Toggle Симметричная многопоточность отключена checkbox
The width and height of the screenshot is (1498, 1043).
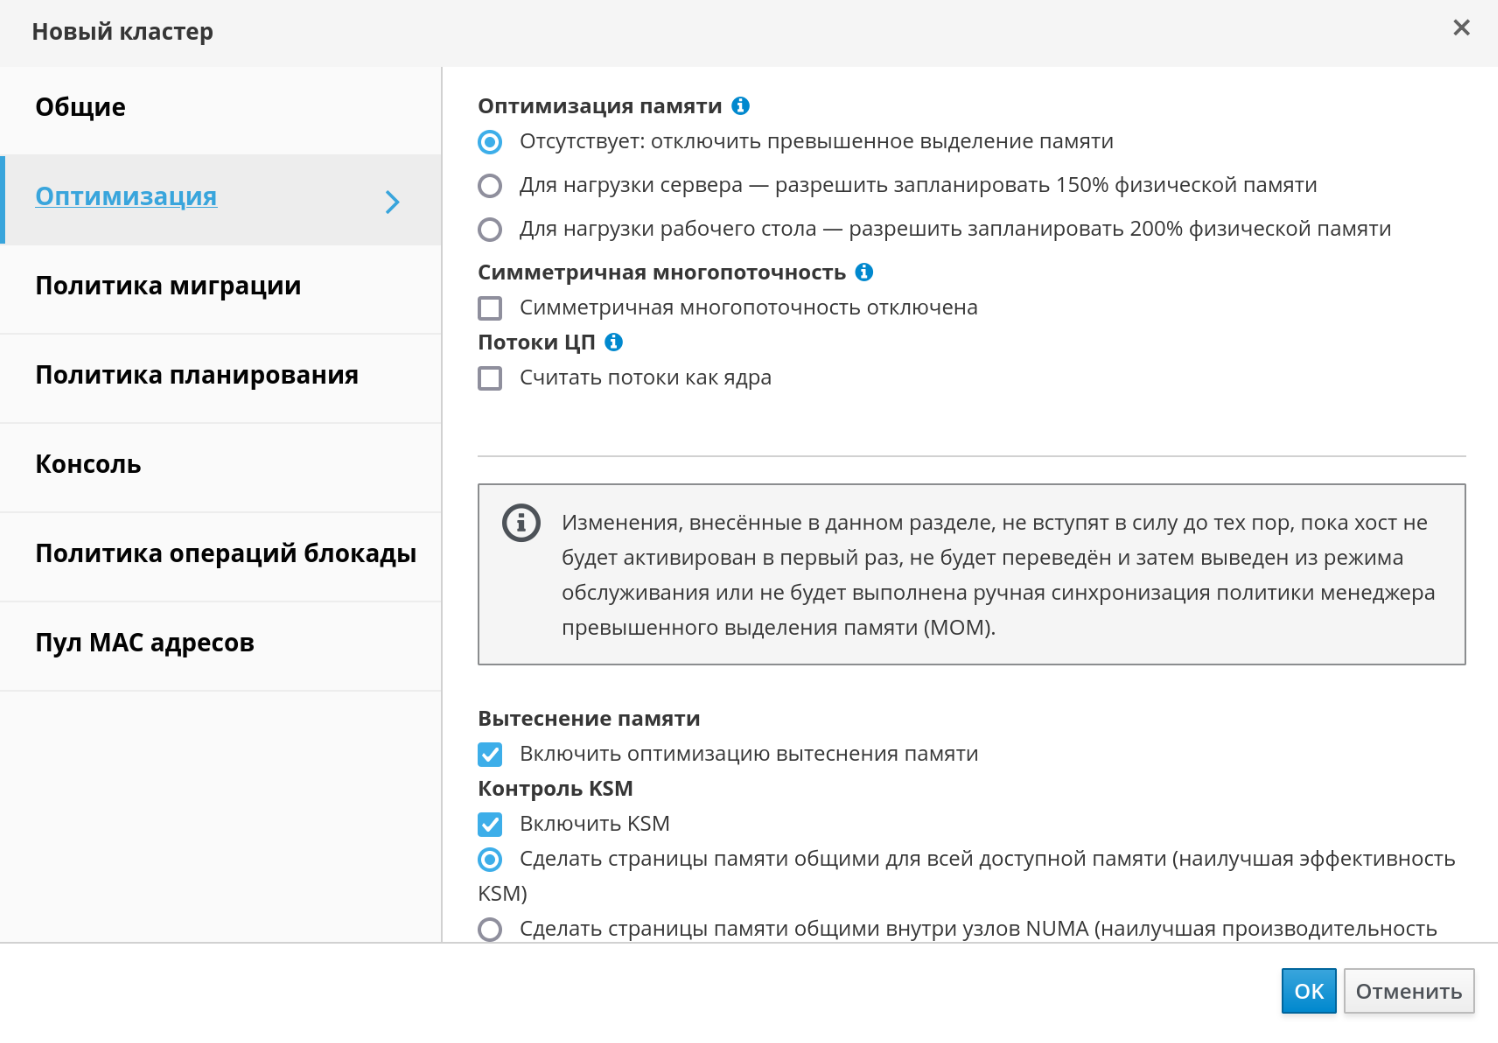(490, 308)
